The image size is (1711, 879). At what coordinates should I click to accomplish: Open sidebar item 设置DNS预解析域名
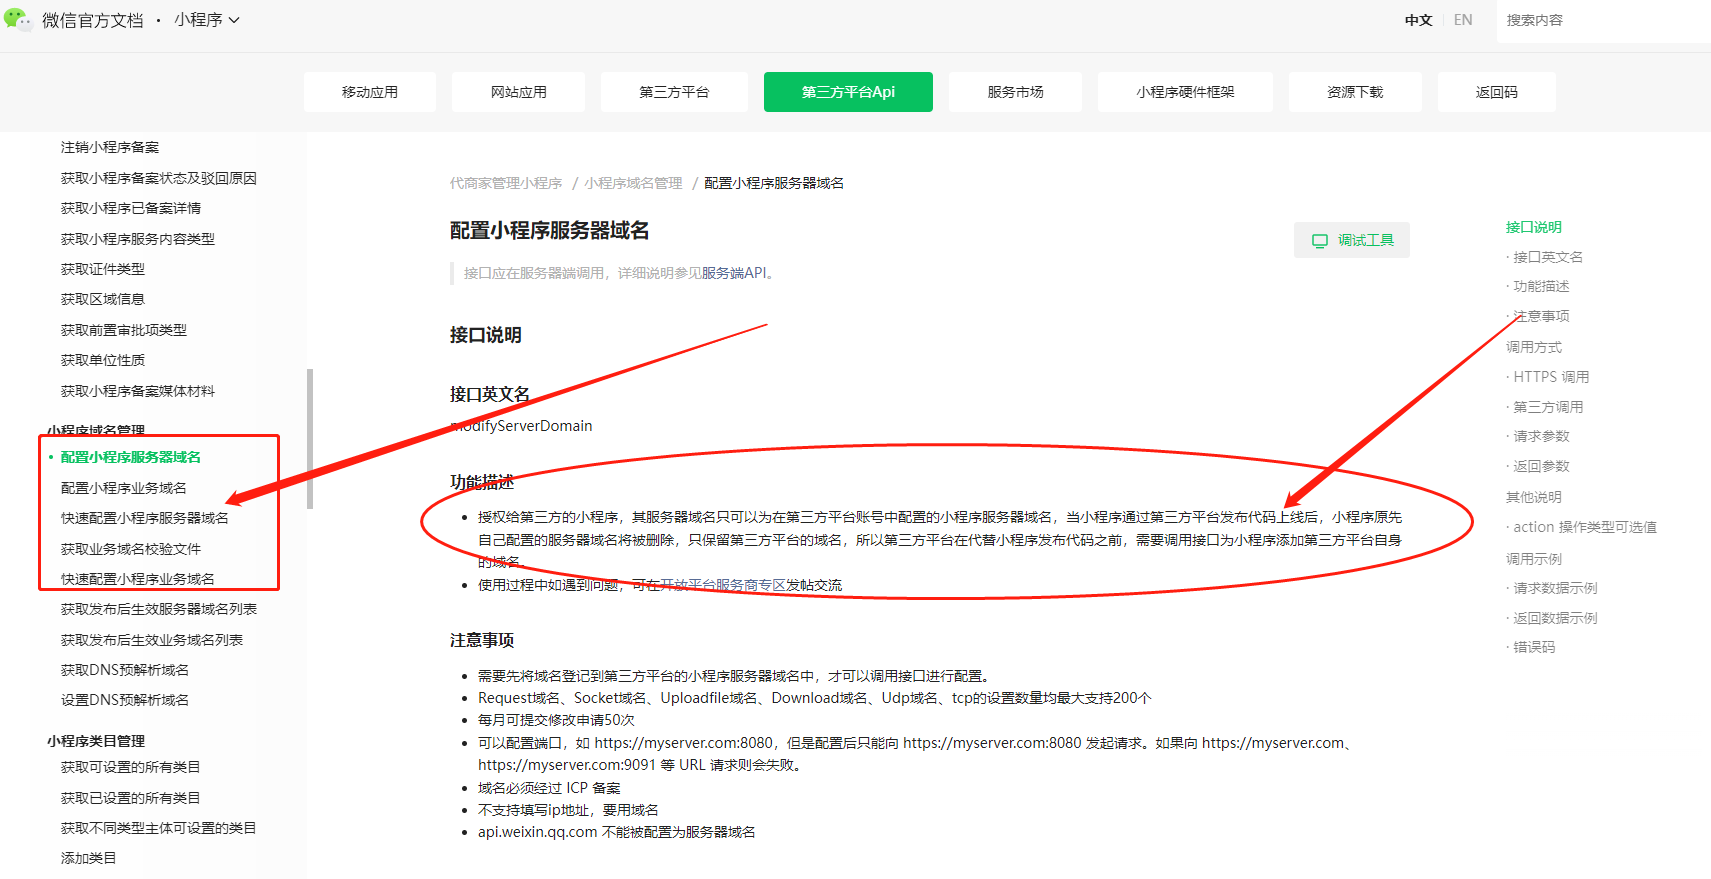(125, 700)
